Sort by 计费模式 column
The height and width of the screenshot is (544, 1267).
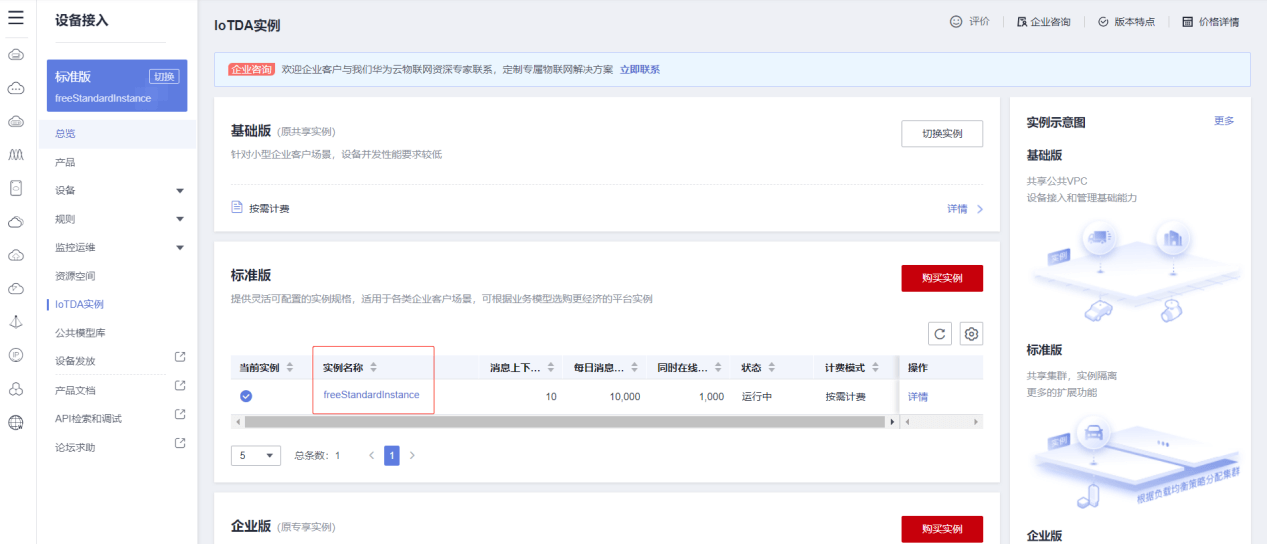[876, 368]
